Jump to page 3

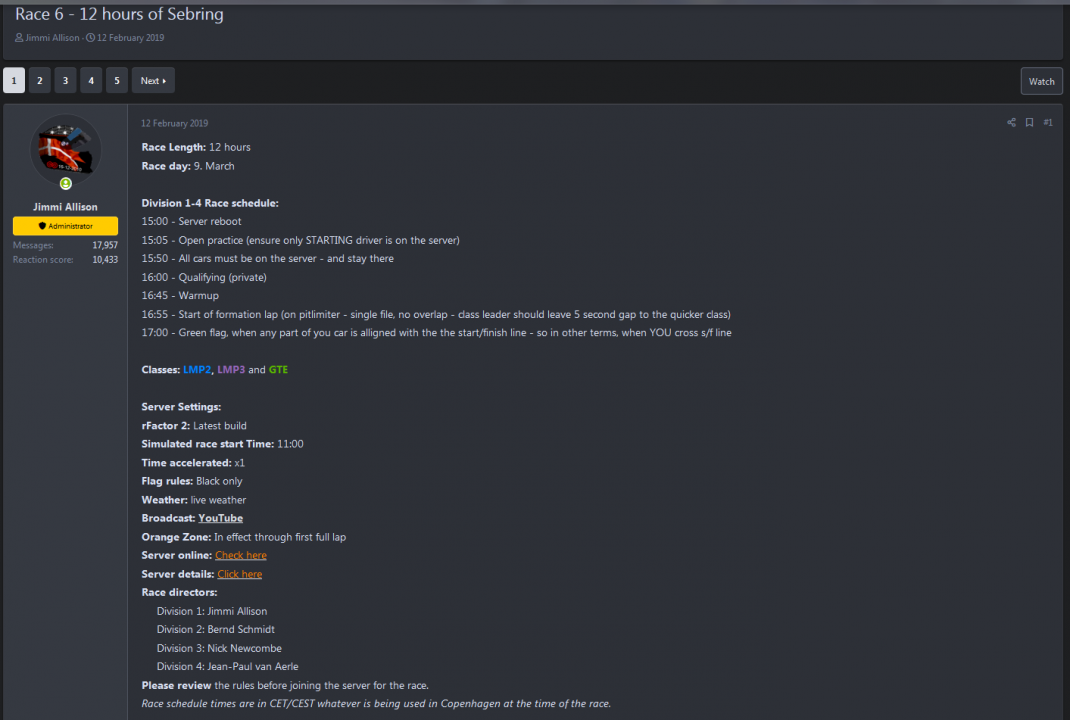pyautogui.click(x=66, y=81)
